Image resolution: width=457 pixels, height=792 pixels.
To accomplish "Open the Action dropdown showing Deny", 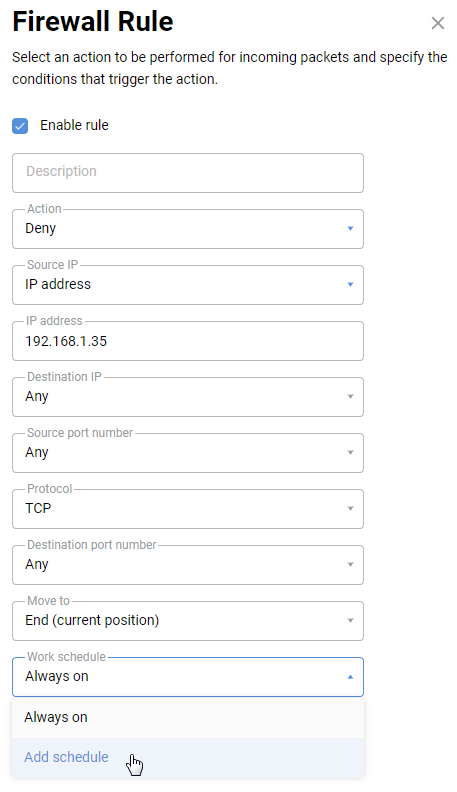I will (x=188, y=229).
